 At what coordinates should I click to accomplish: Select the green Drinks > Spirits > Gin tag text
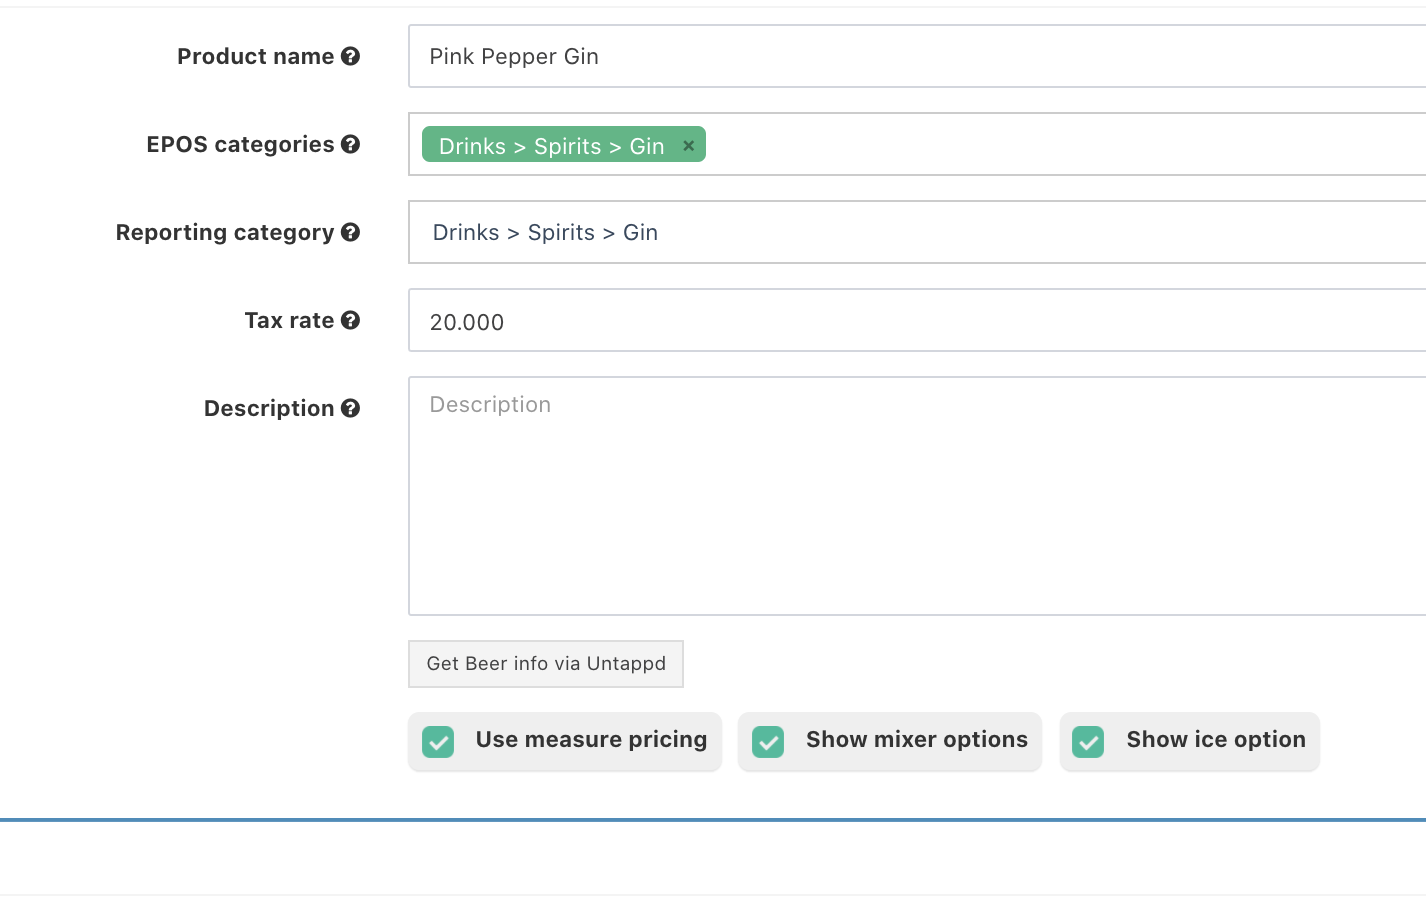pyautogui.click(x=551, y=146)
